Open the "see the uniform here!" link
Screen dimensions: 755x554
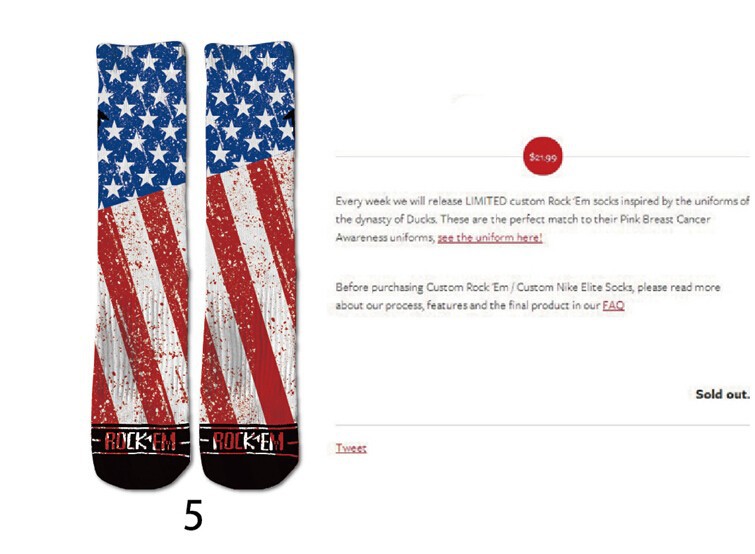[490, 238]
